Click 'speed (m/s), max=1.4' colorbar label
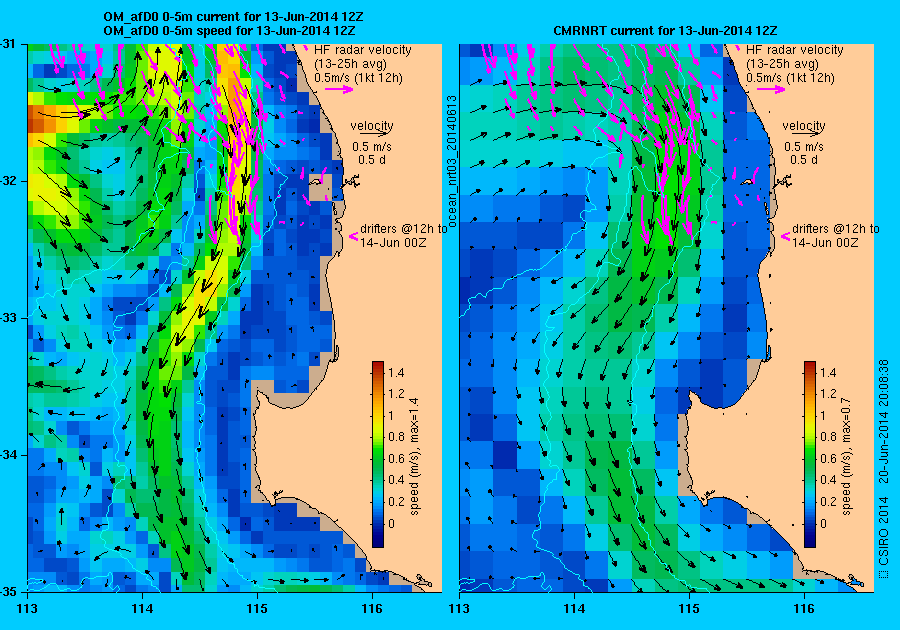Viewport: 900px width, 630px height. [414, 456]
